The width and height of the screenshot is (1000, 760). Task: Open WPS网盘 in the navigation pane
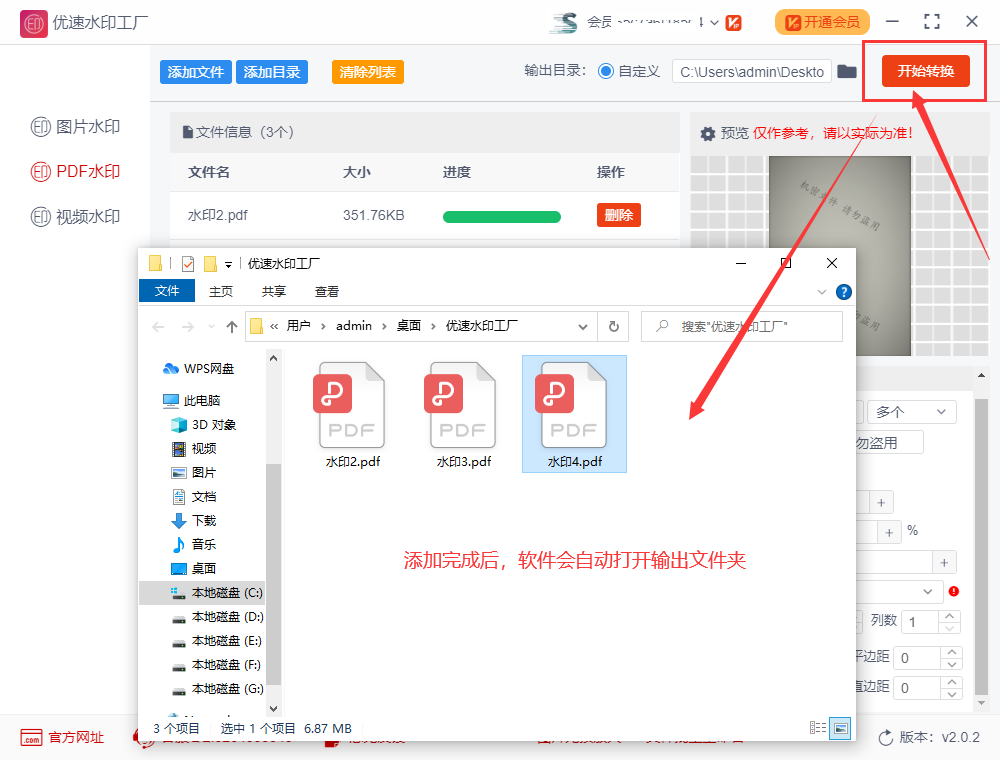(x=199, y=369)
